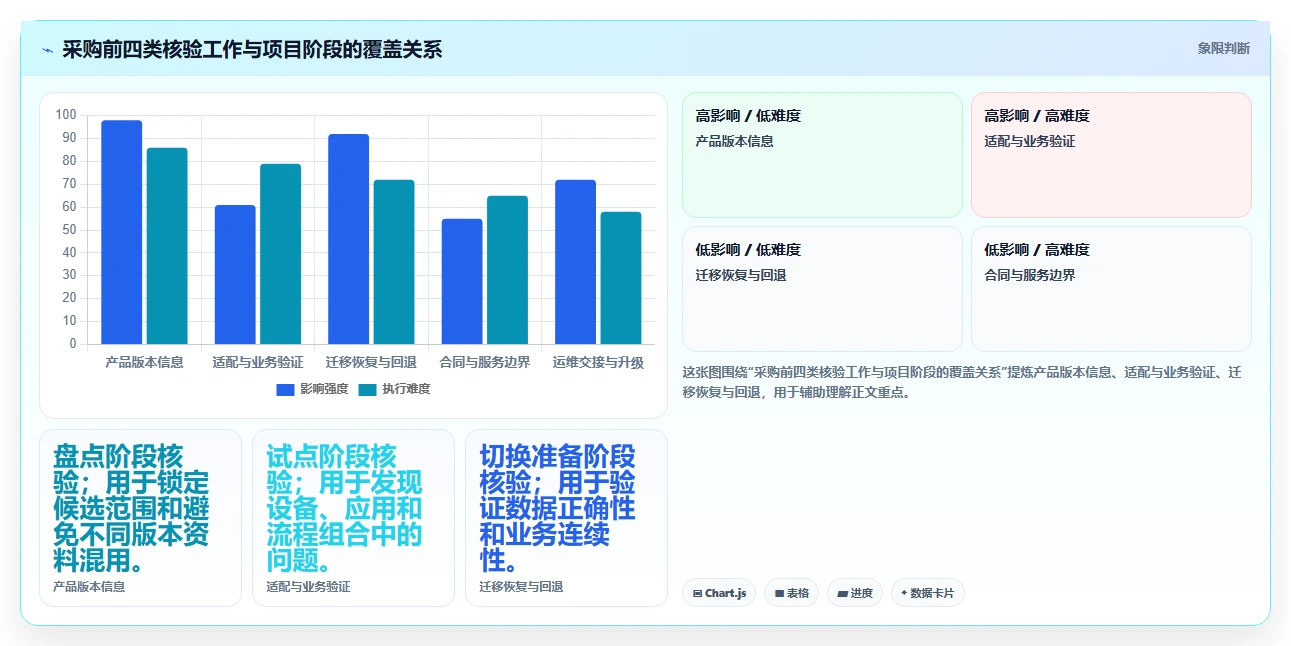
Task: Select the 进度 tag chip
Action: point(855,593)
